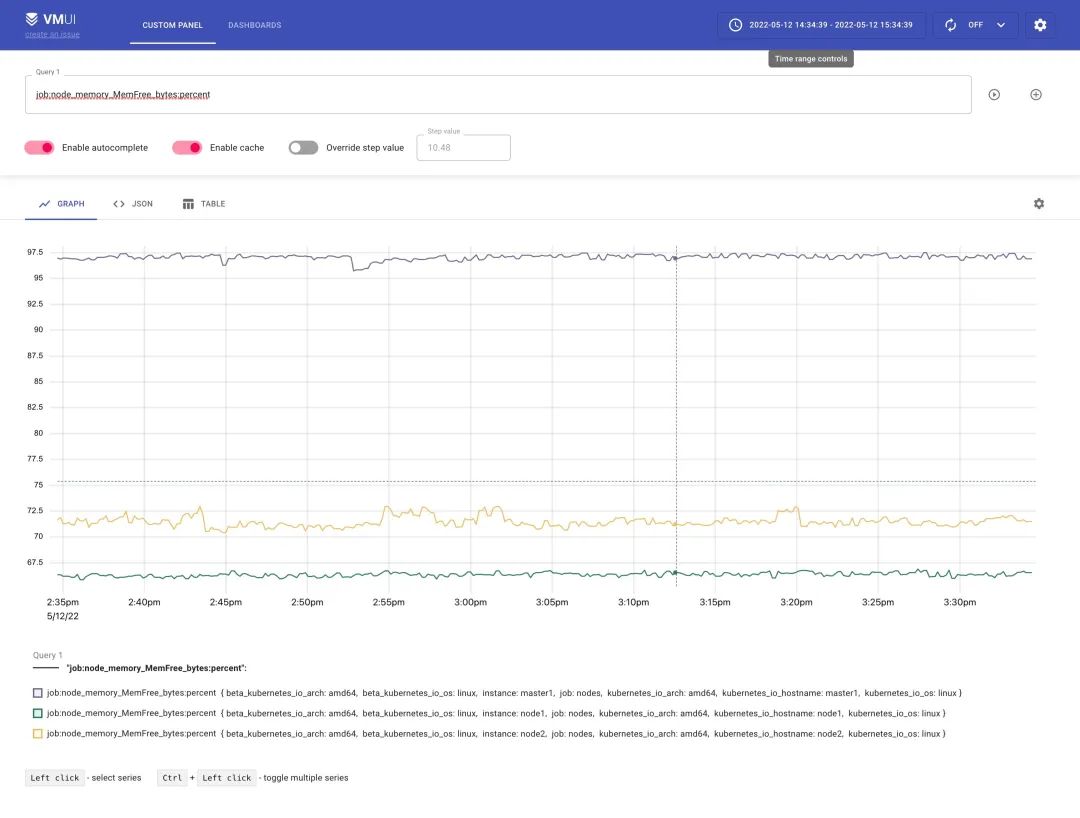Switch to the JSON view tab
1080x818 pixels.
coord(133,204)
